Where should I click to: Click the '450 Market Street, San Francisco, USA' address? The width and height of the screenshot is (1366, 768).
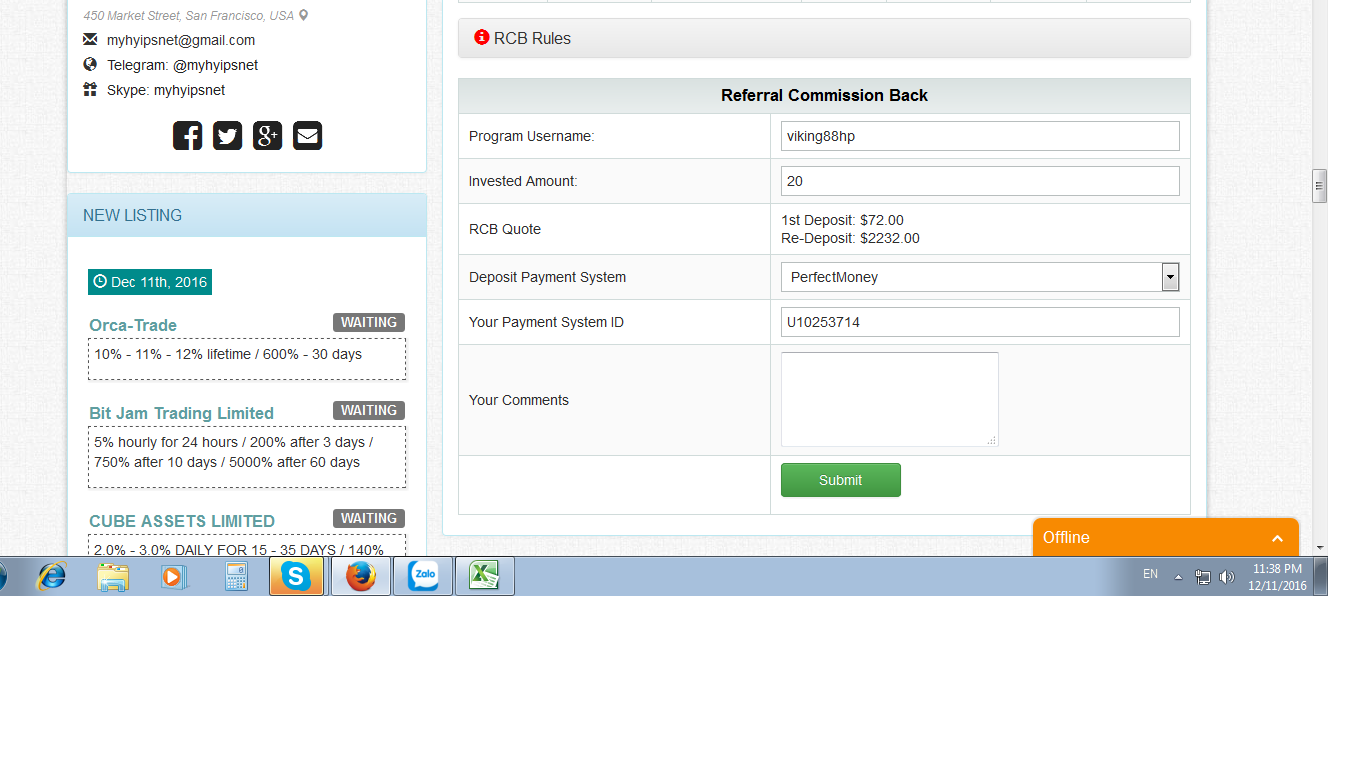[189, 16]
